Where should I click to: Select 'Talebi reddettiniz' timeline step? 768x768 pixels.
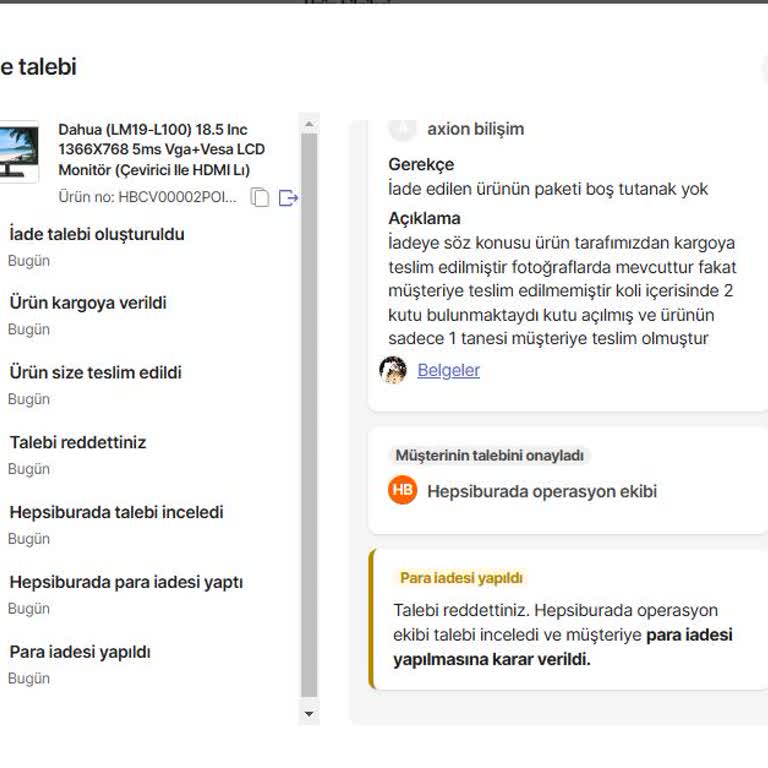pyautogui.click(x=78, y=442)
